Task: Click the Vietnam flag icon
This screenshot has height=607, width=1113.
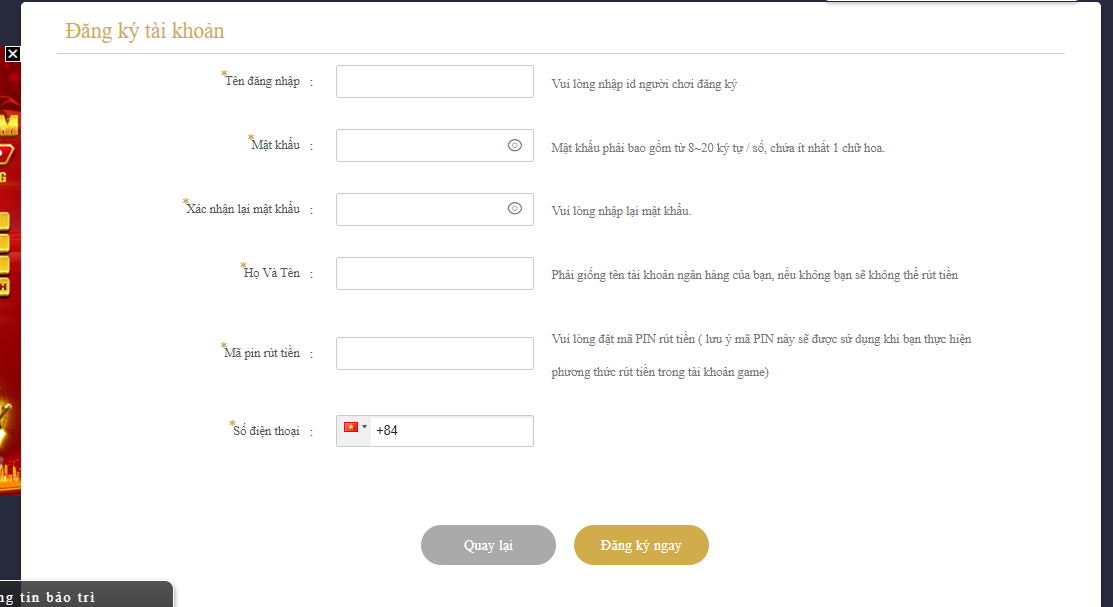Action: (x=351, y=427)
